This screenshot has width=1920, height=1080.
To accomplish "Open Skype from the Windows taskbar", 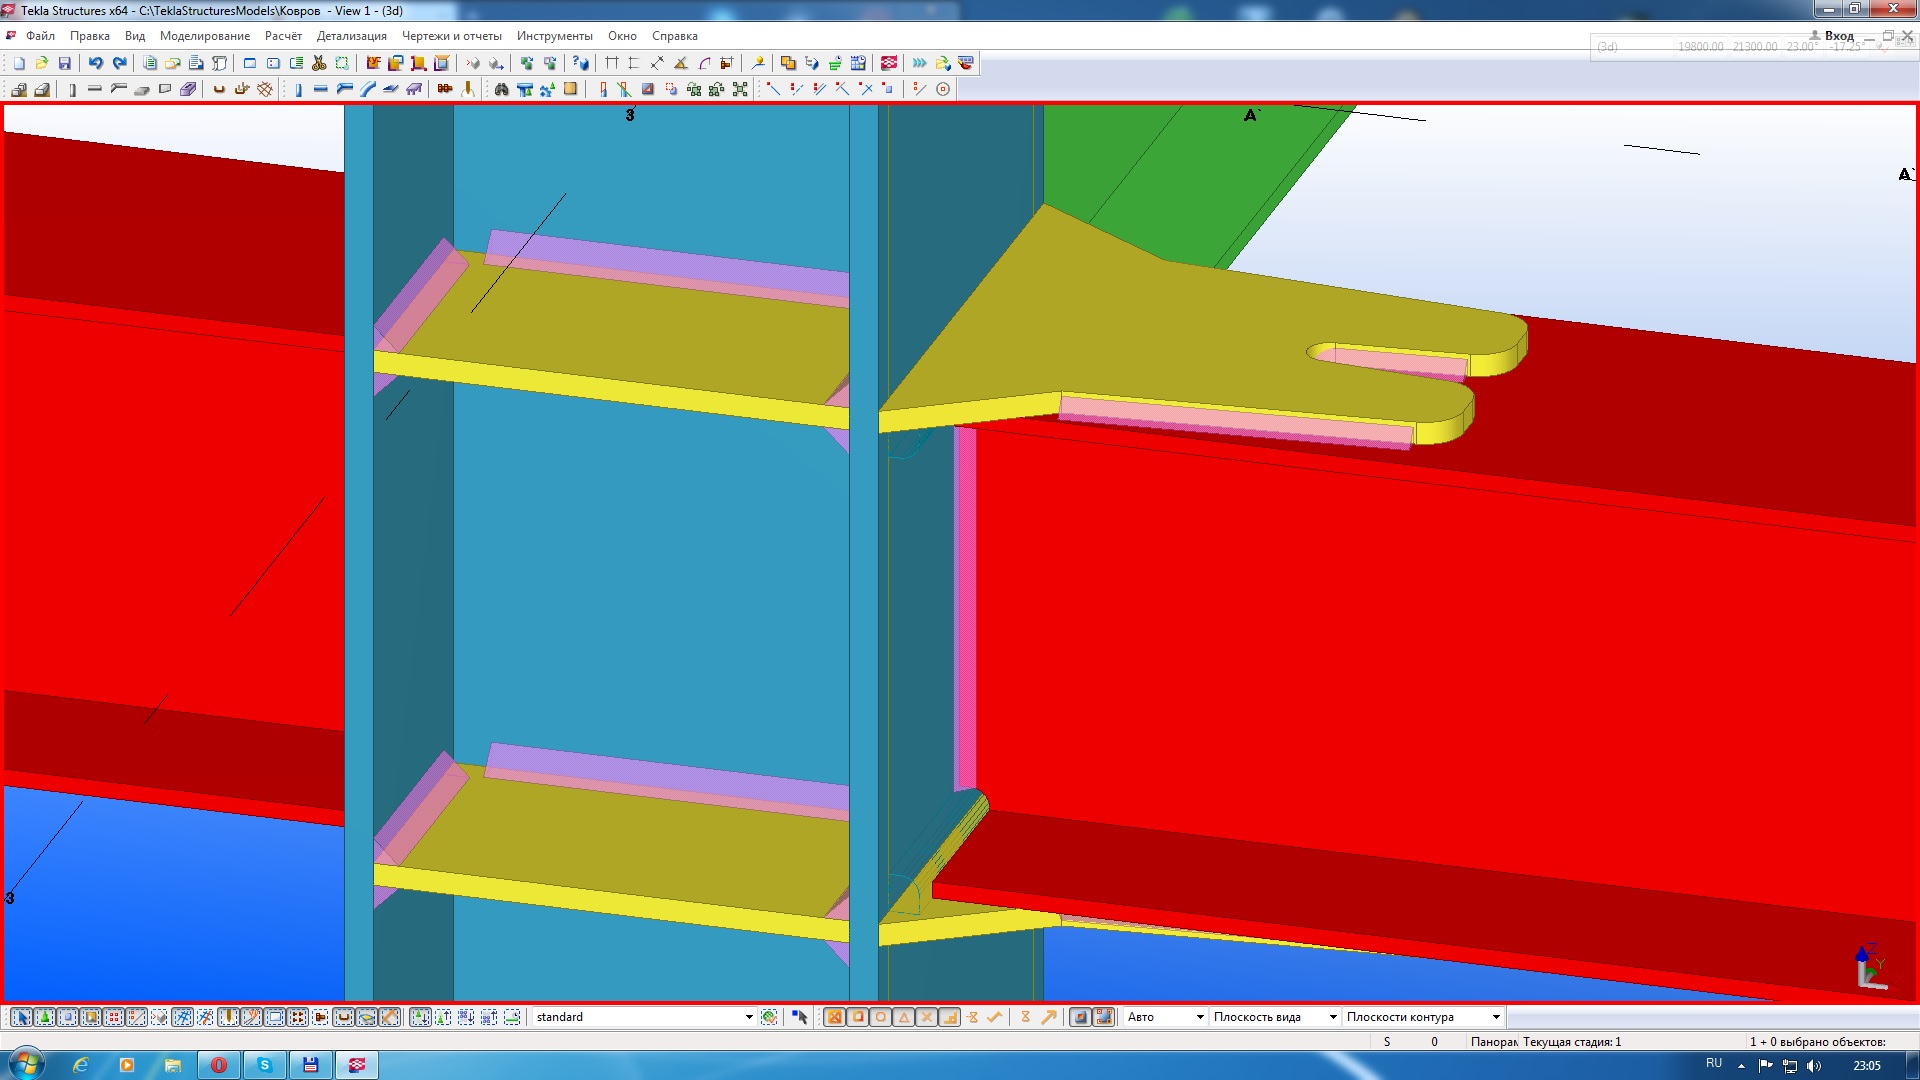I will click(264, 1065).
